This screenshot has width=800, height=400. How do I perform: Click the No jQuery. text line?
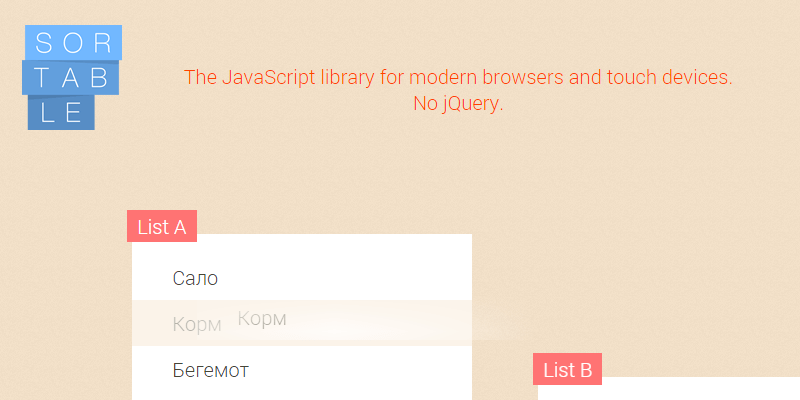point(458,103)
